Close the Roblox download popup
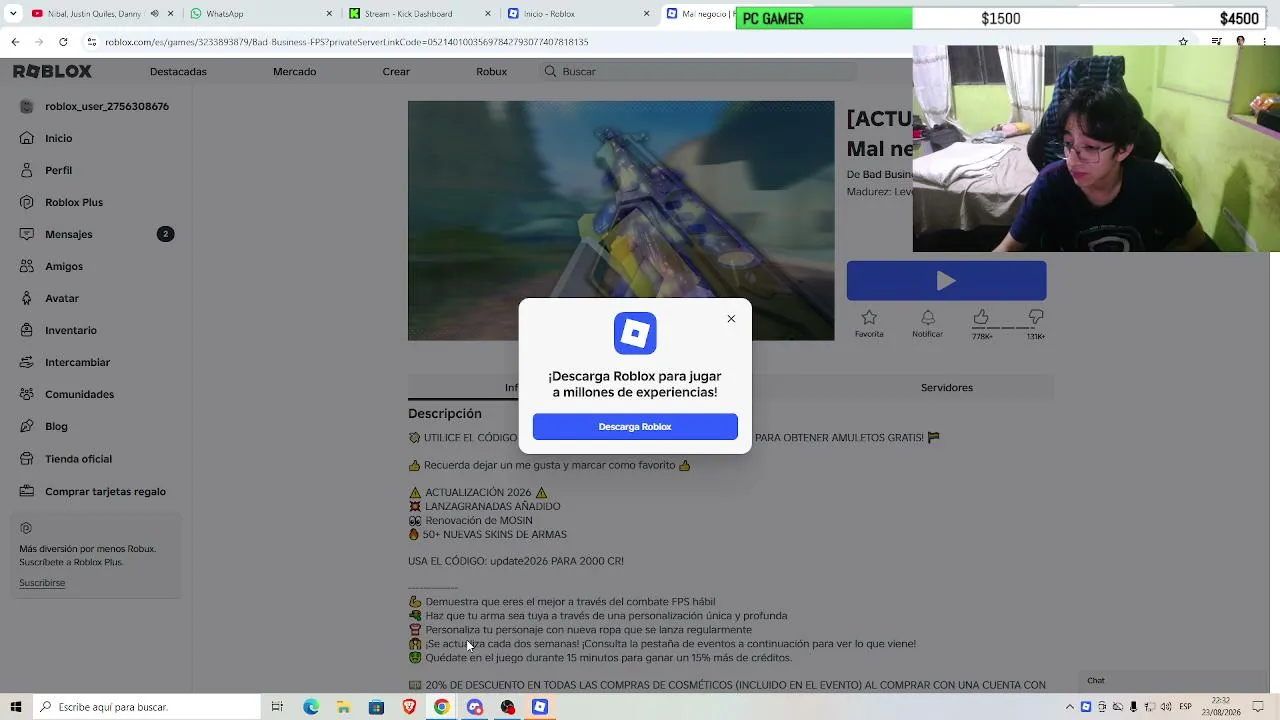This screenshot has height=720, width=1280. coord(731,319)
